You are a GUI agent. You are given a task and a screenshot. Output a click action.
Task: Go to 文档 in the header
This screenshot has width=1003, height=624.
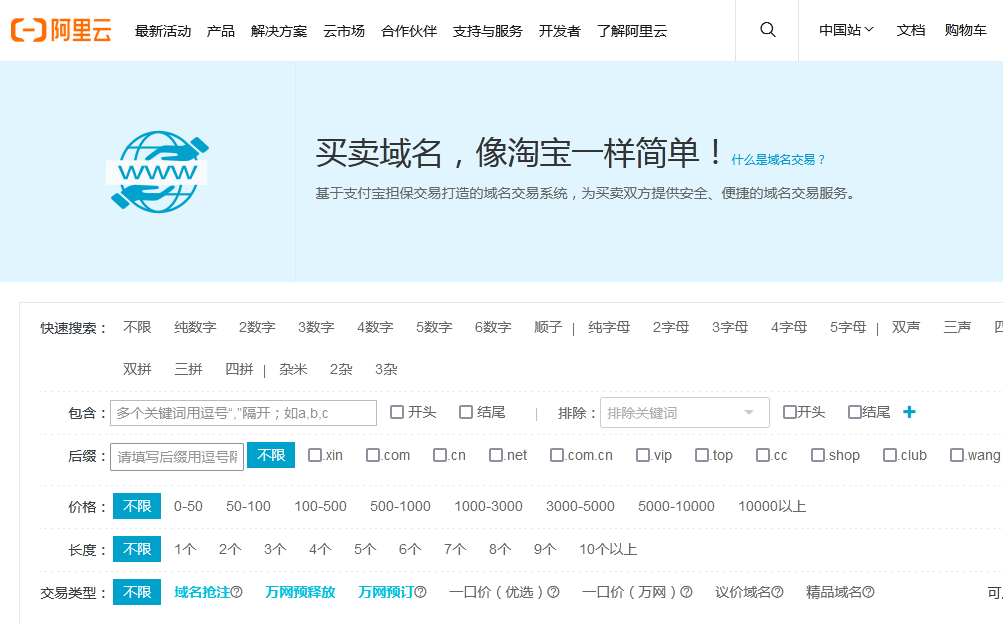[911, 30]
